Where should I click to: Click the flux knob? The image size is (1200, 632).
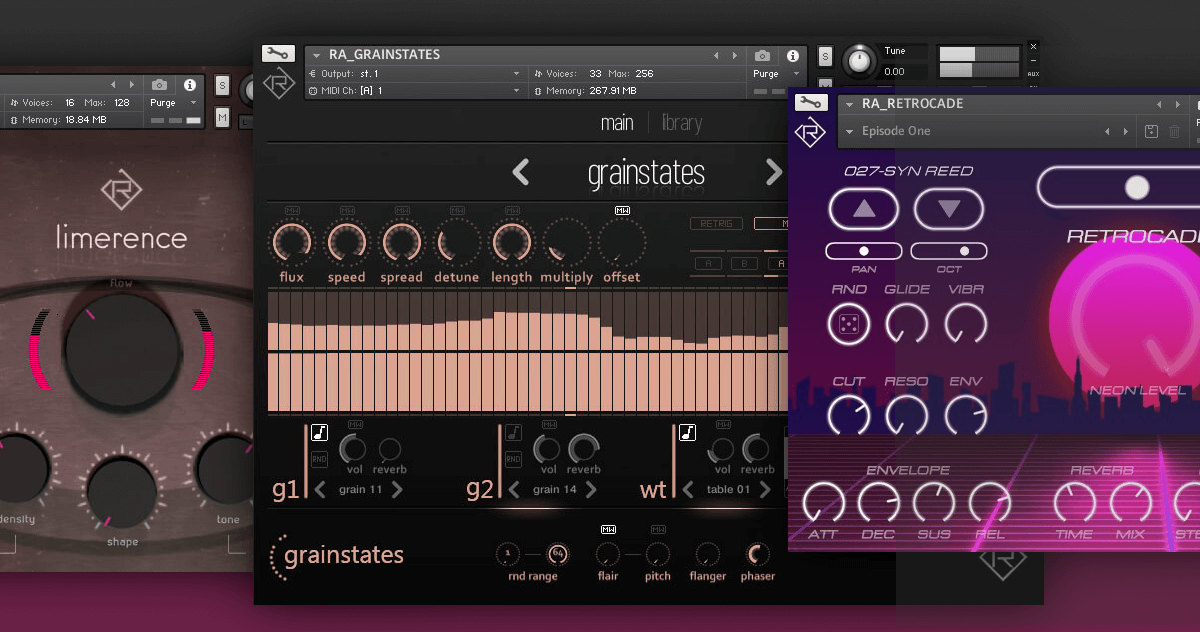click(x=292, y=242)
